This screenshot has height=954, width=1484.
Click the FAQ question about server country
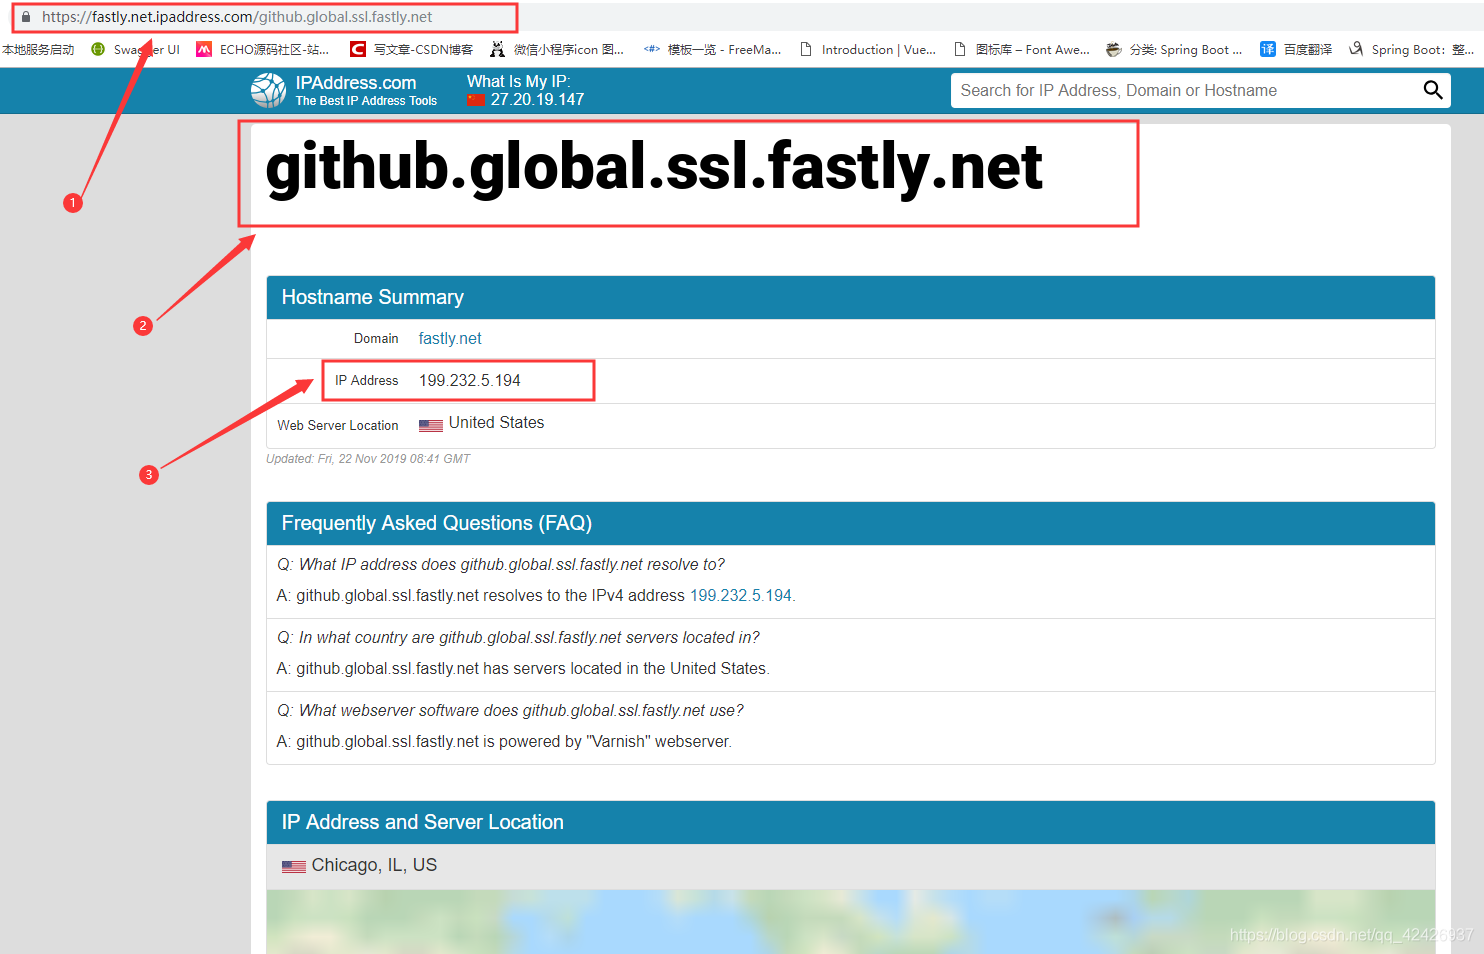518,638
